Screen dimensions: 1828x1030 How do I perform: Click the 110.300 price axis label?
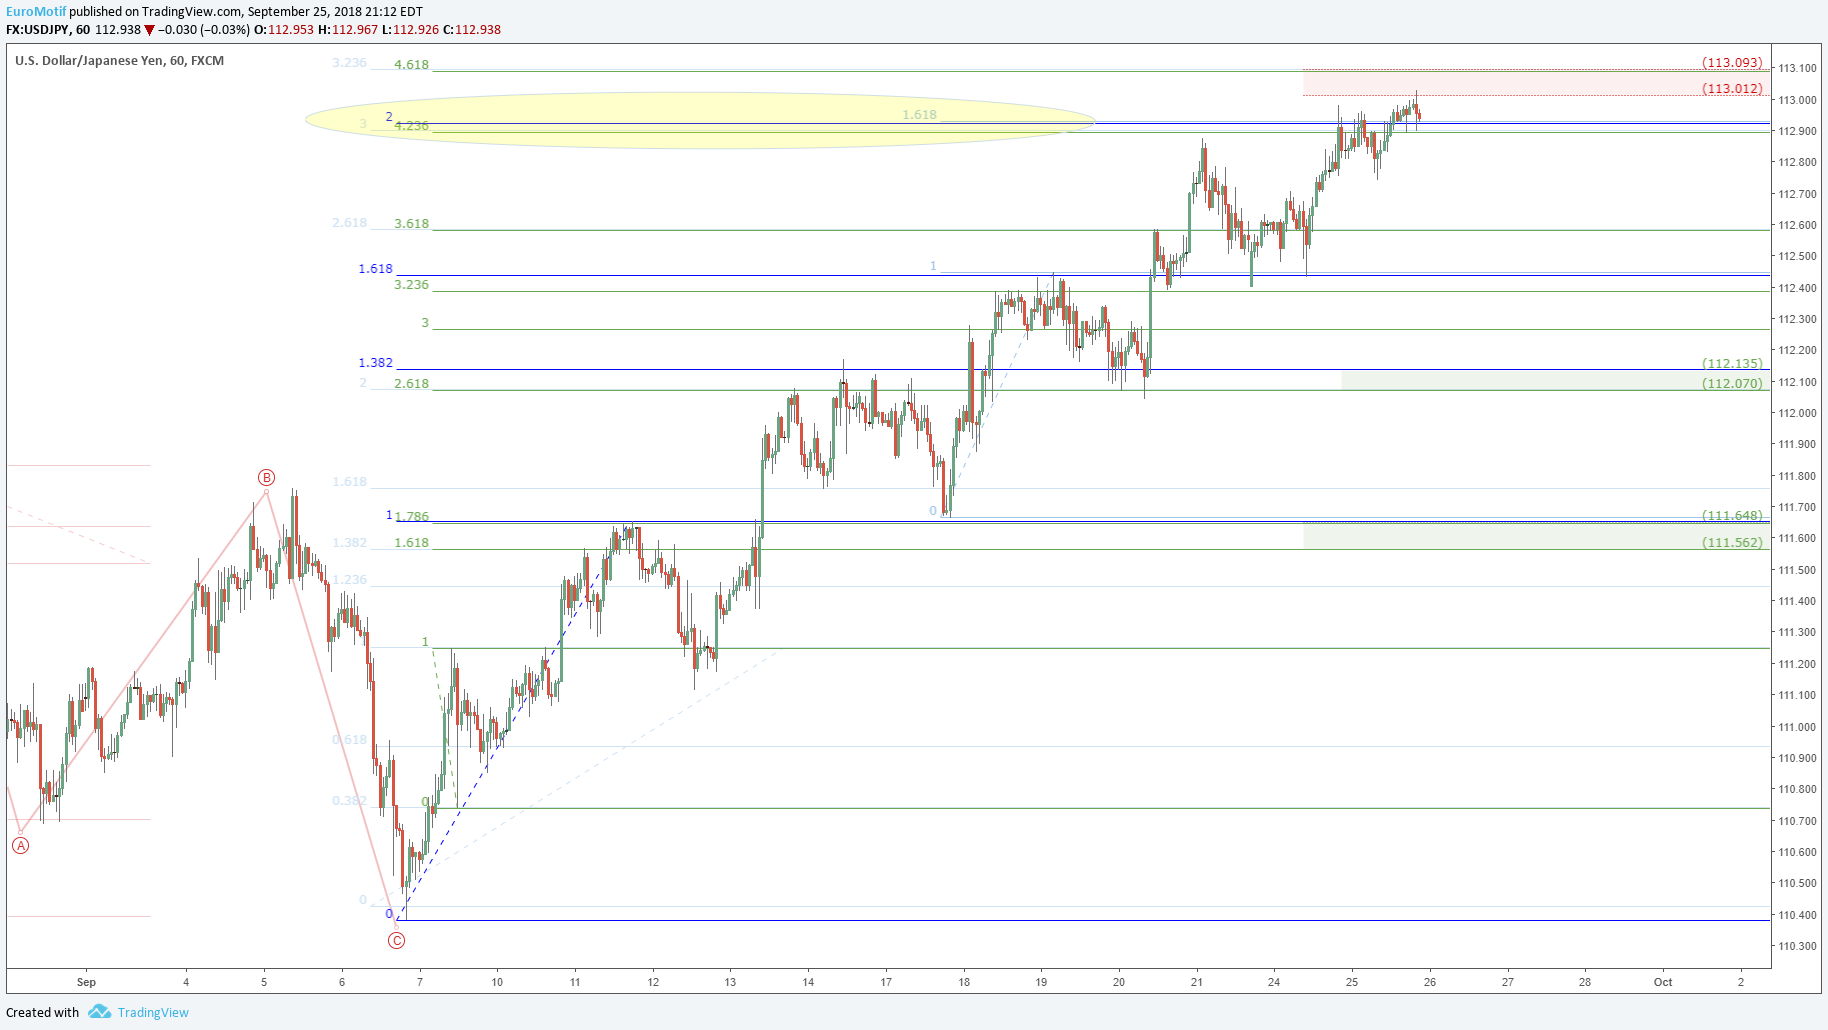pos(1797,946)
